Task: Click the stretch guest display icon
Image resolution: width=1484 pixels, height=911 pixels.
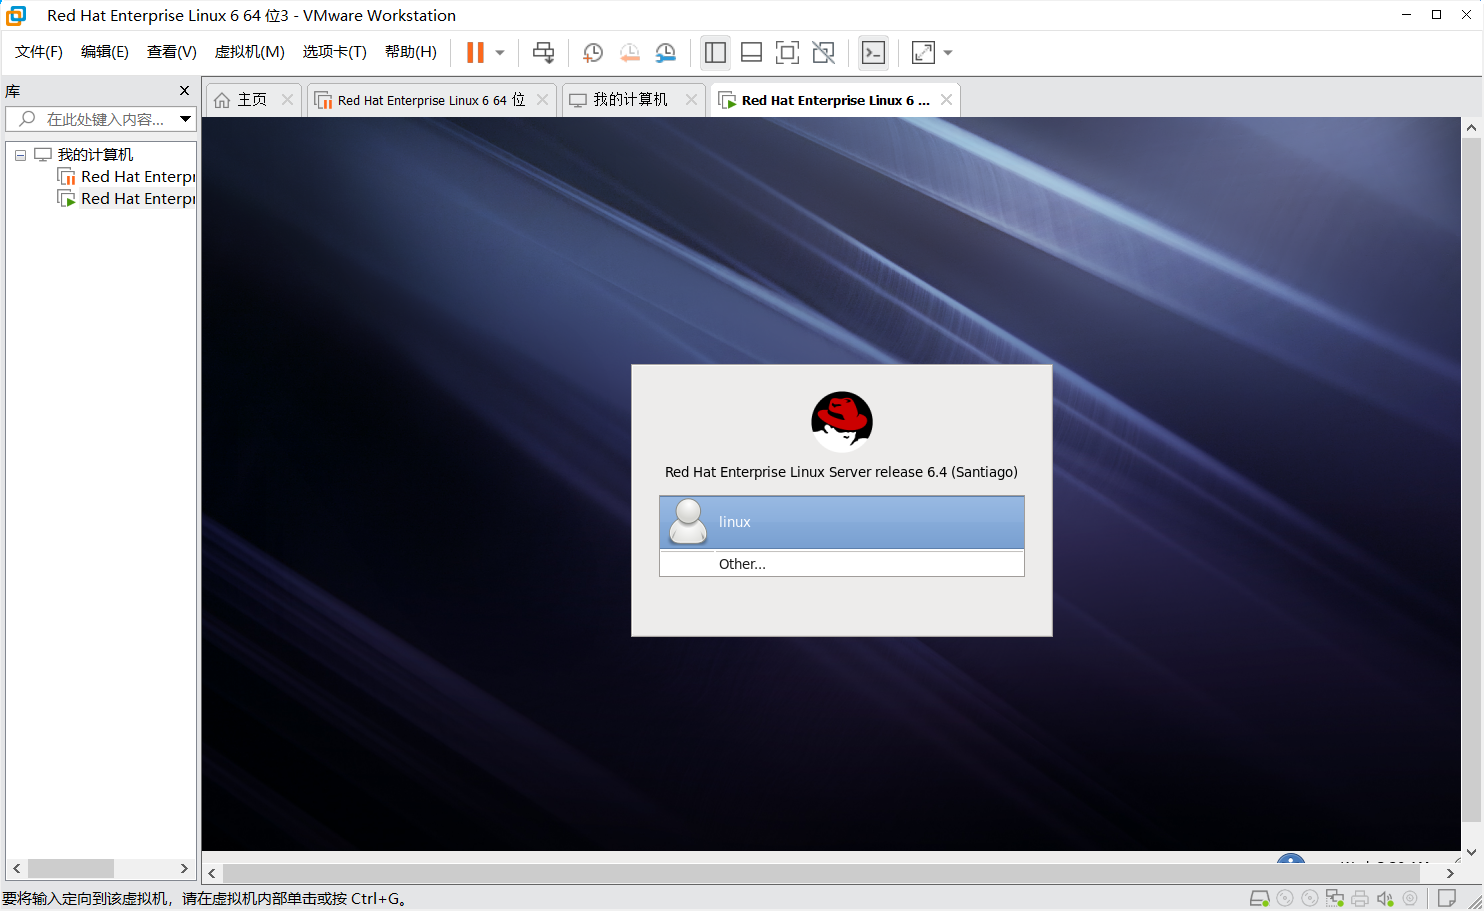Action: tap(923, 53)
